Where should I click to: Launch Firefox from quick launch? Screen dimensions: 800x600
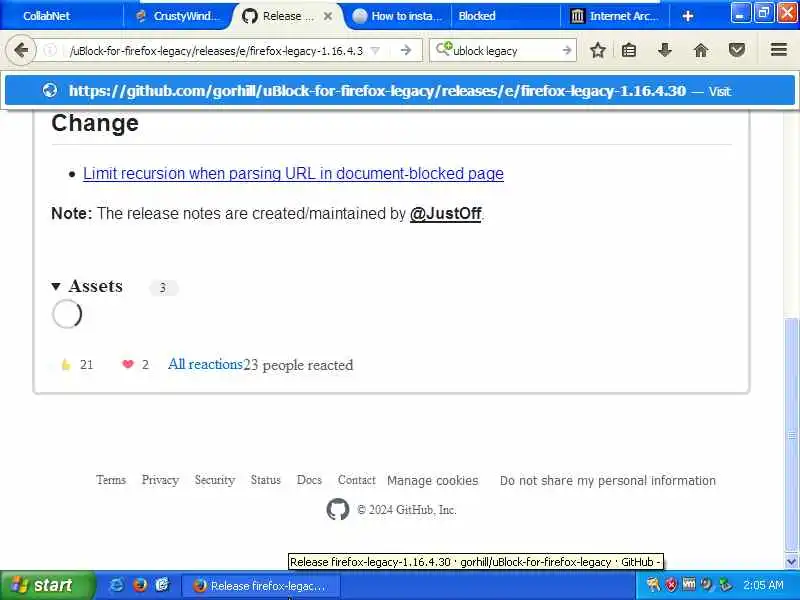(139, 585)
